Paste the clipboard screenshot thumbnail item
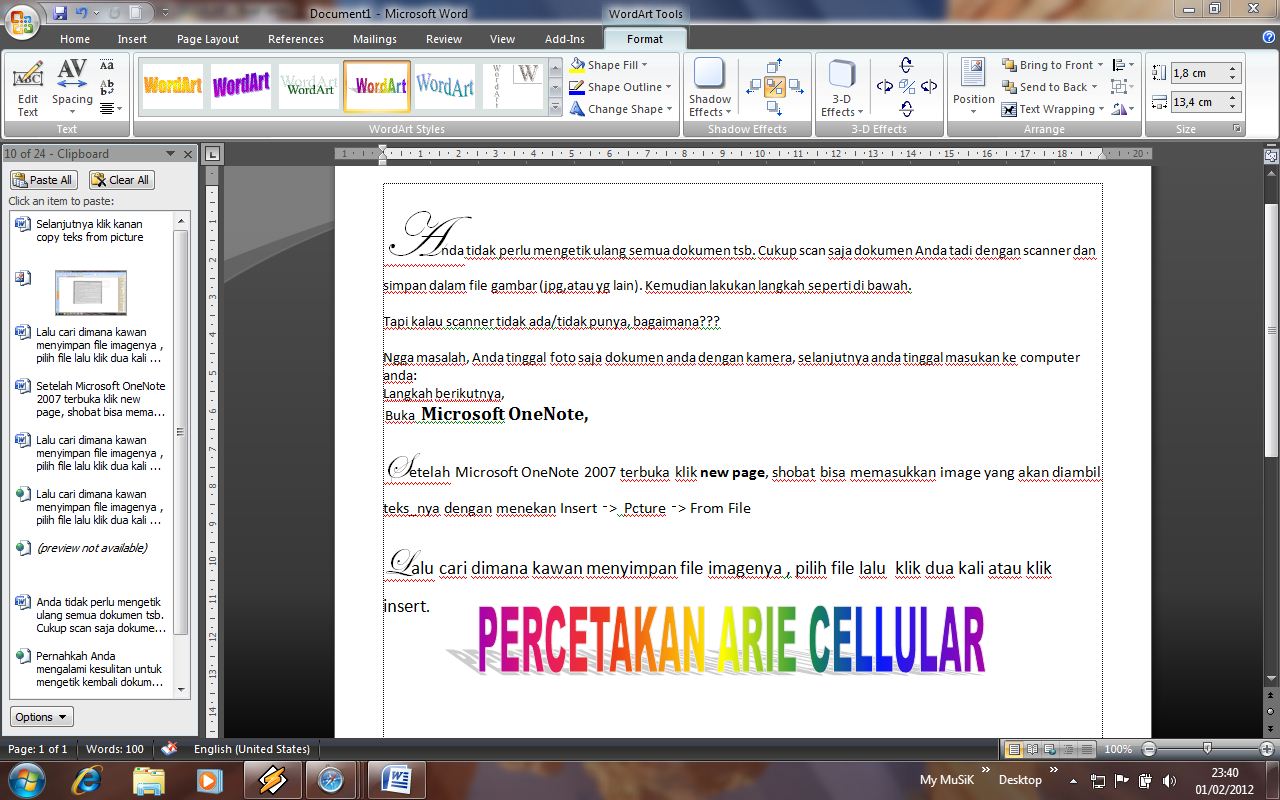 click(x=93, y=293)
